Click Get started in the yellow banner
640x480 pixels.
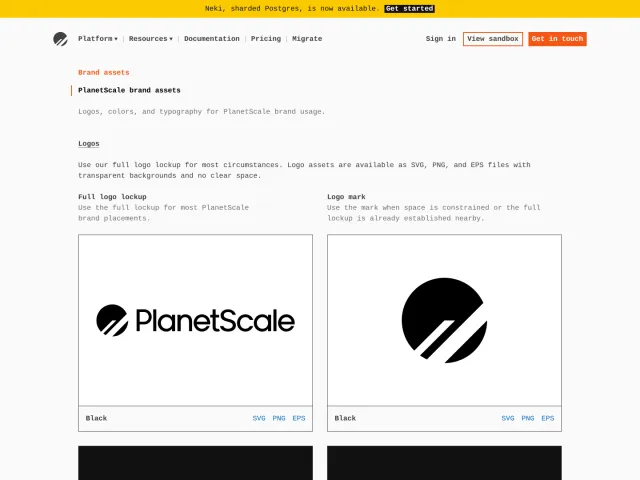[x=409, y=9]
